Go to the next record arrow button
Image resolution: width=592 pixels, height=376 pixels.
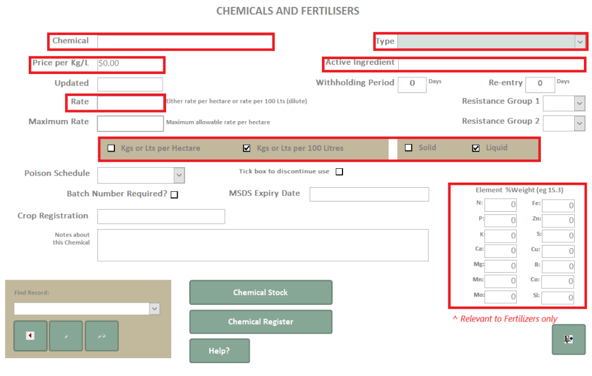pos(66,336)
